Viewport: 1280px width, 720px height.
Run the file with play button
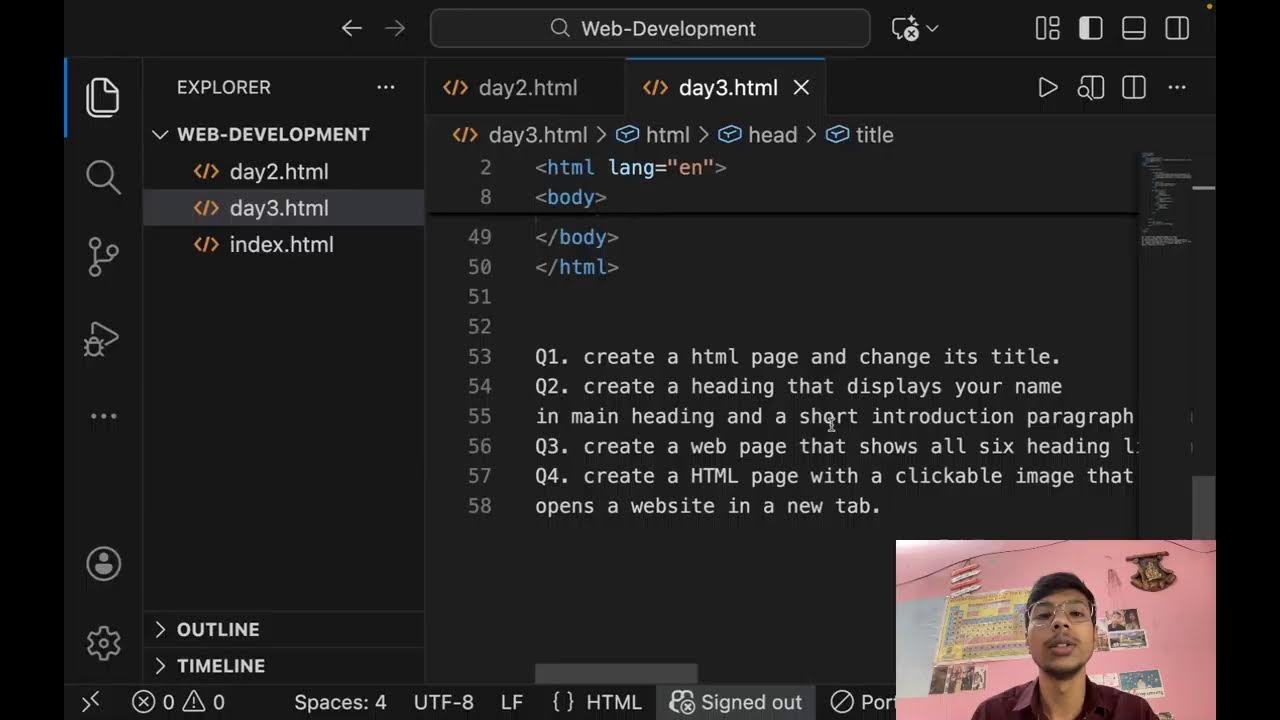(1047, 87)
